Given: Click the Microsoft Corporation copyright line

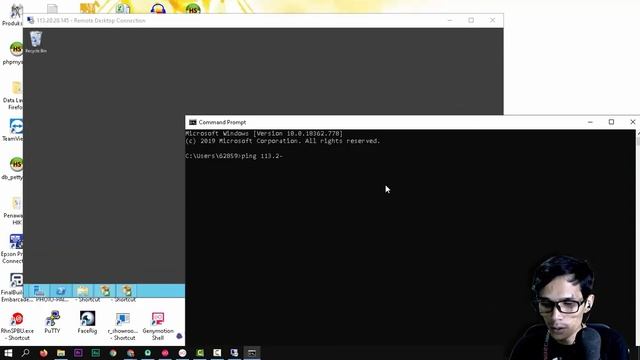Looking at the screenshot, I should tap(283, 141).
